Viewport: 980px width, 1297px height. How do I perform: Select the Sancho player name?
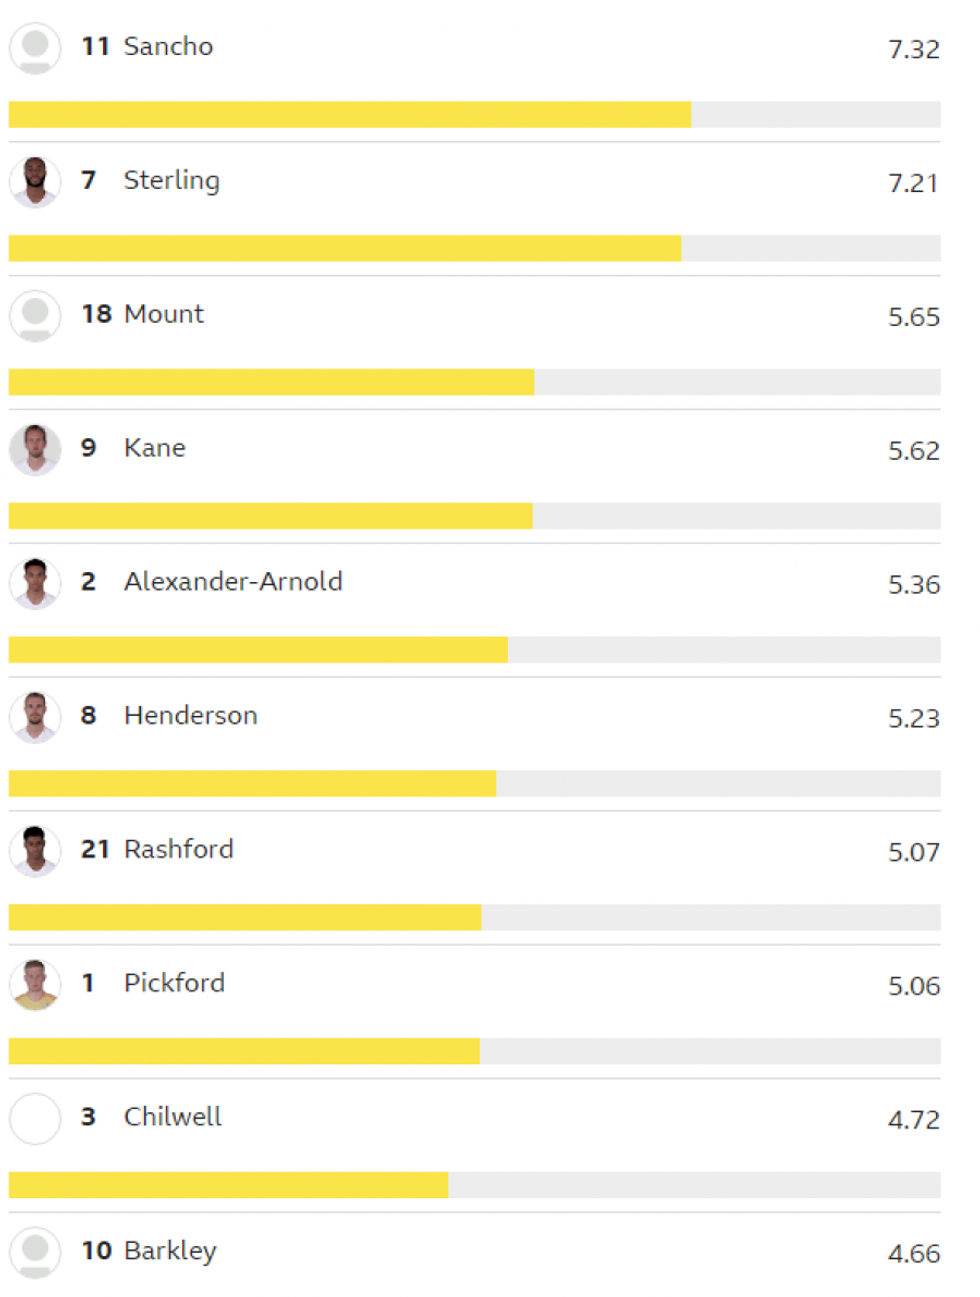(168, 47)
